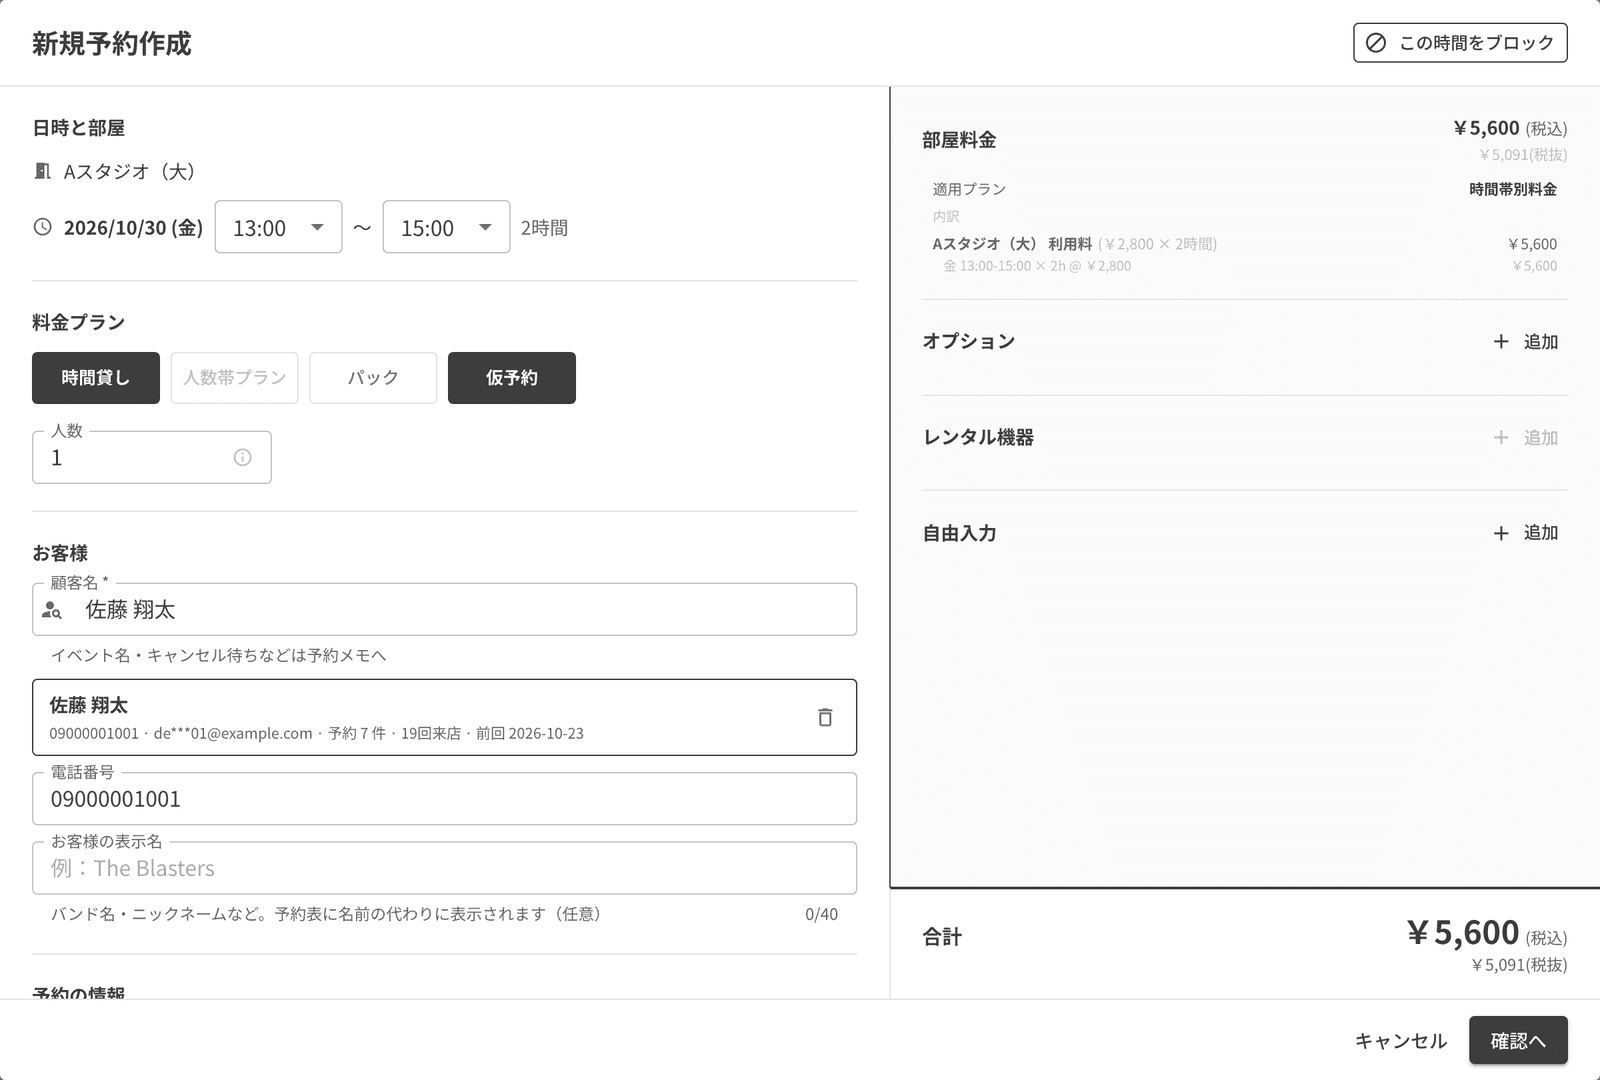Click the selected customer card 佐藤 翔太

(x=445, y=717)
